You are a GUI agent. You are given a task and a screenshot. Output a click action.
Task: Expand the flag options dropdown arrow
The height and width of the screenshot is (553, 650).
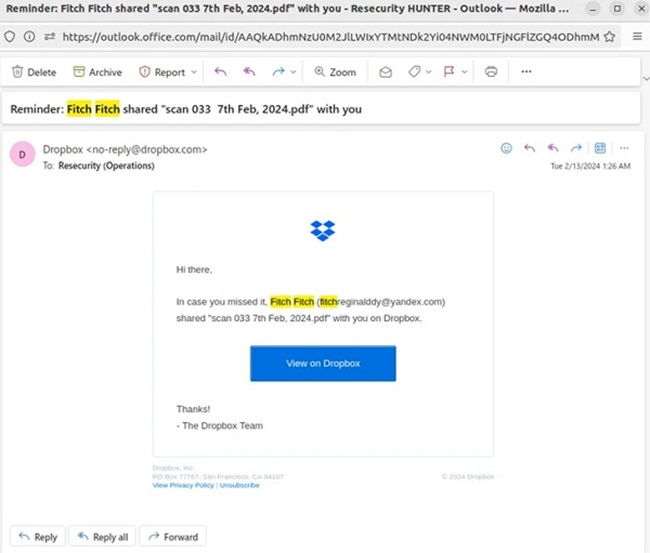point(466,72)
